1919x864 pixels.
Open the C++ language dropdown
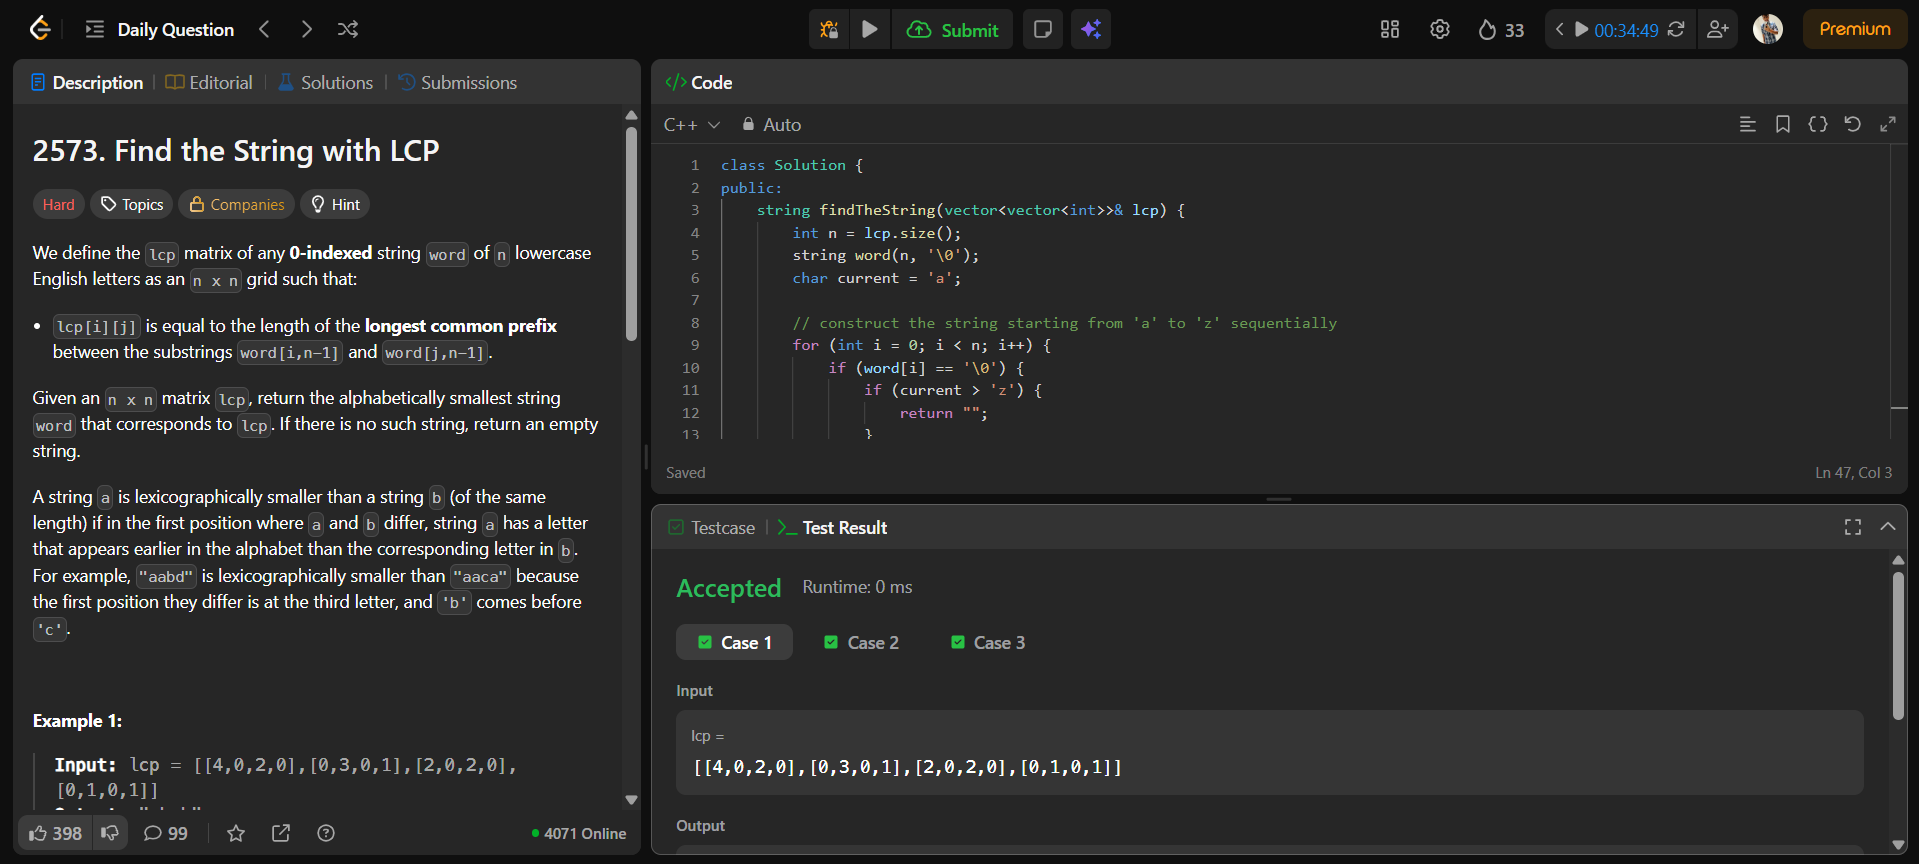(691, 125)
